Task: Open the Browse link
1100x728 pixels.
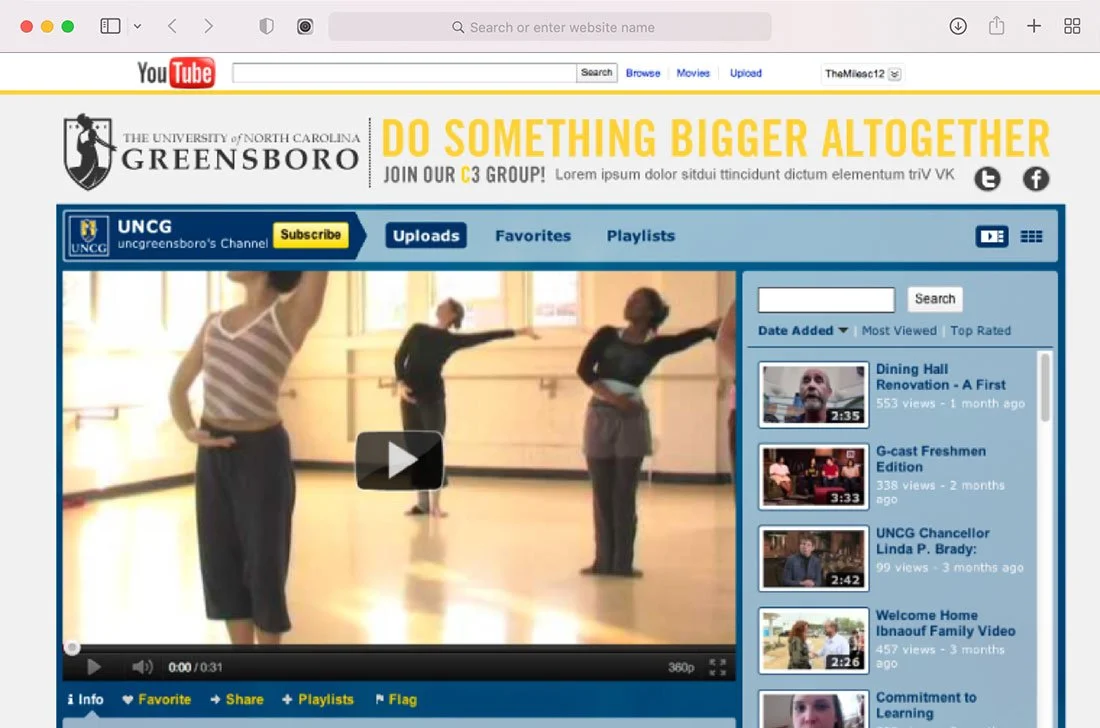Action: tap(643, 73)
